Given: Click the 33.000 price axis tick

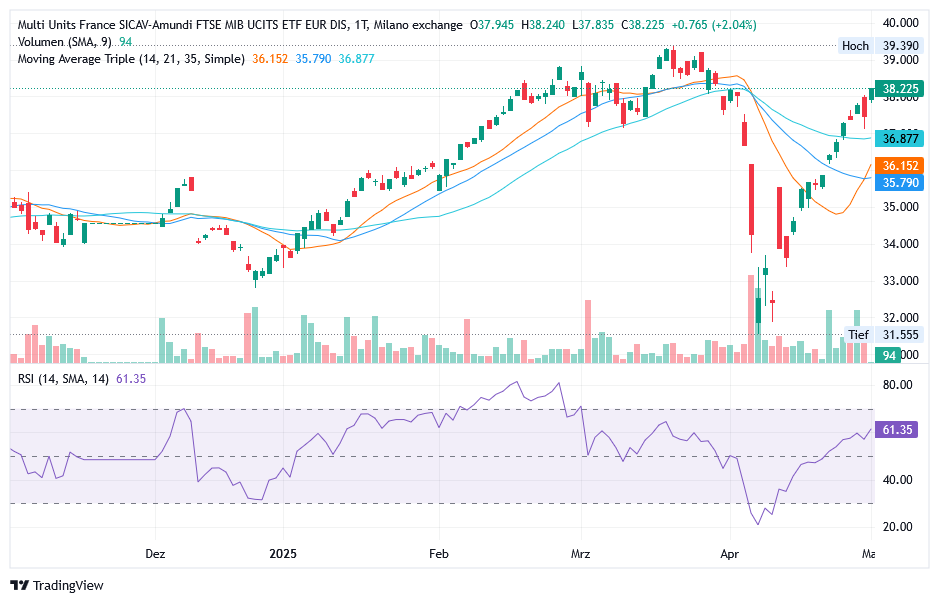Looking at the screenshot, I should (901, 281).
